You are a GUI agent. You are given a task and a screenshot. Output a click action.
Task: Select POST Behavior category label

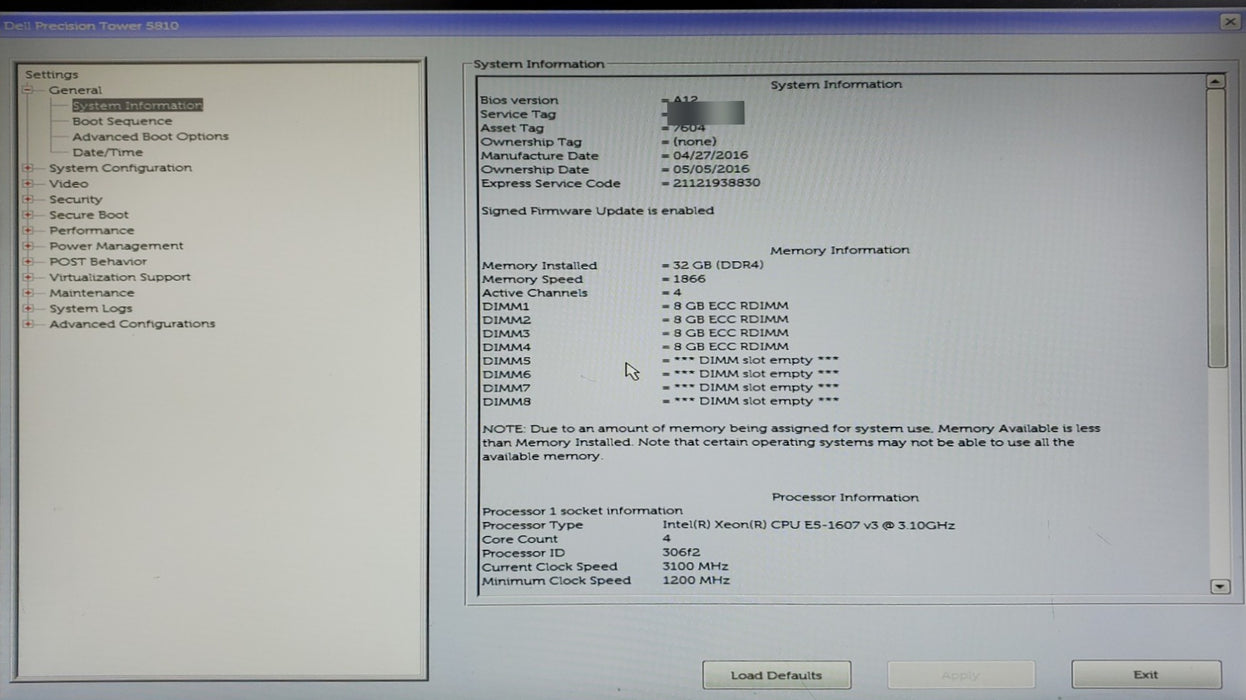(98, 262)
